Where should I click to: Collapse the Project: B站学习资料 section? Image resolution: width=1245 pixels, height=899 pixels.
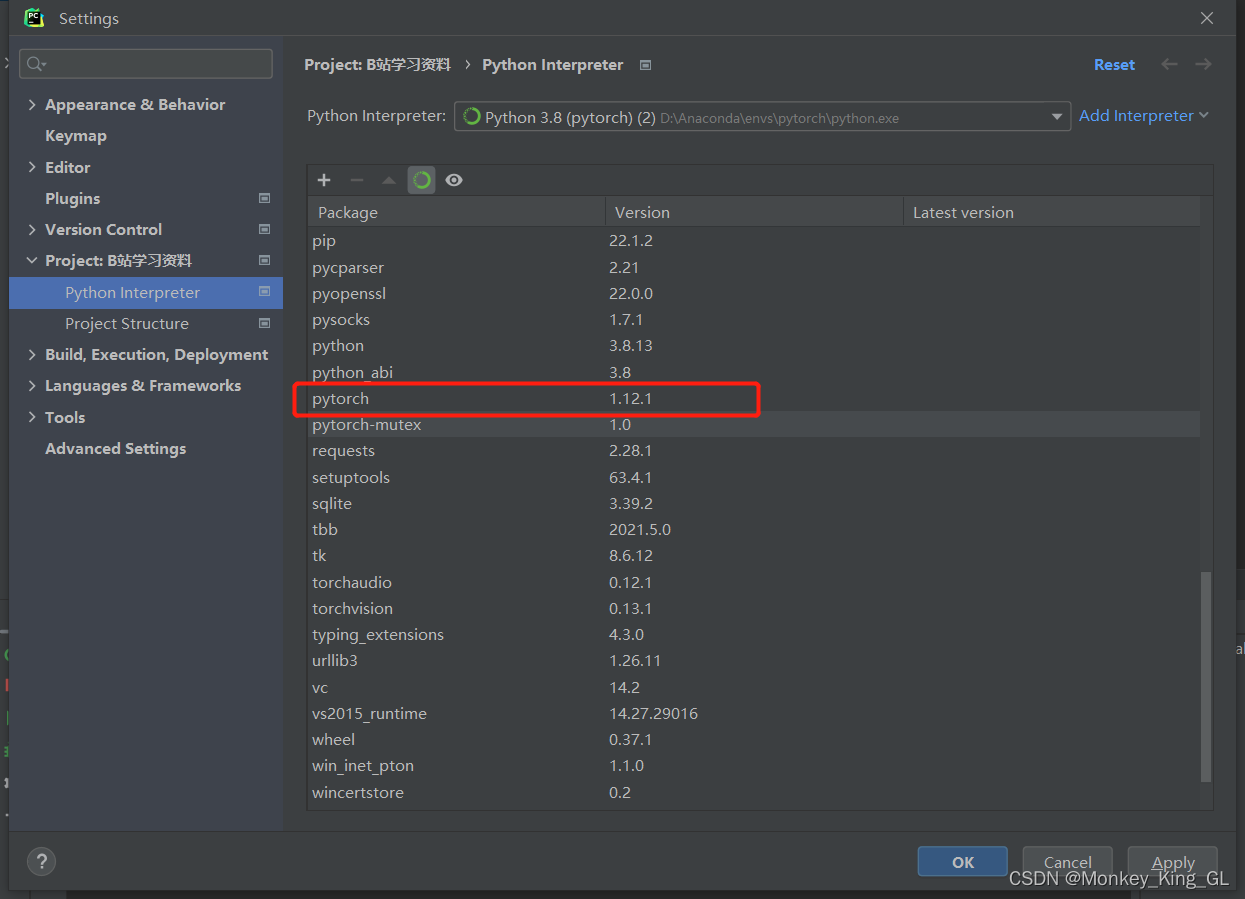[x=32, y=260]
